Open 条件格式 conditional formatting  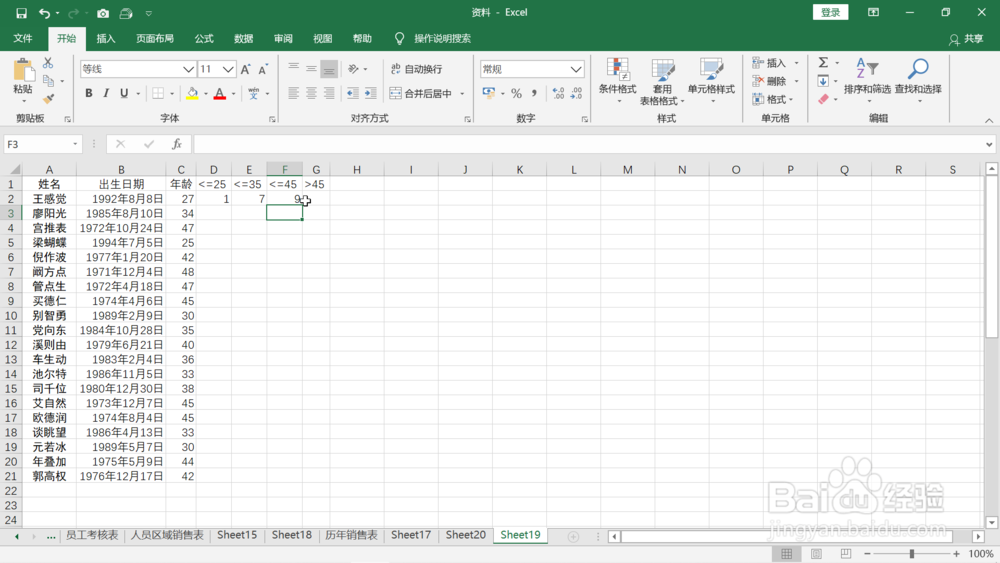click(617, 82)
